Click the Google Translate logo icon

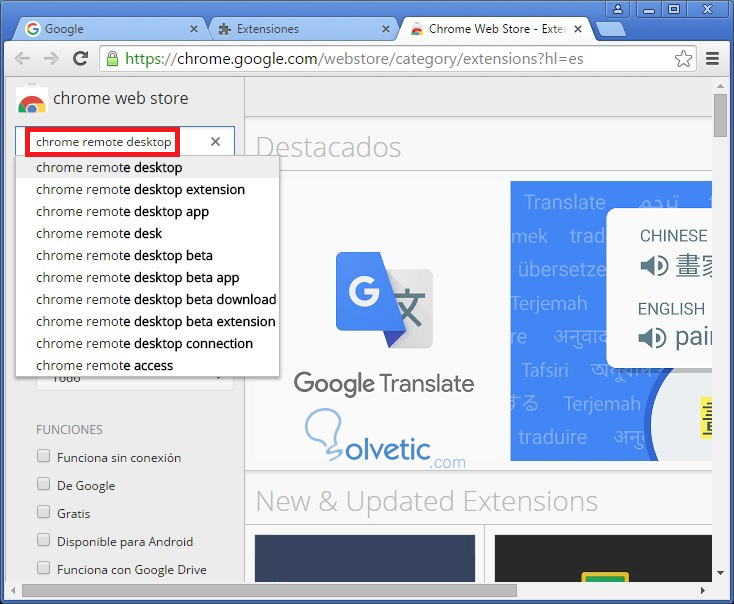384,300
